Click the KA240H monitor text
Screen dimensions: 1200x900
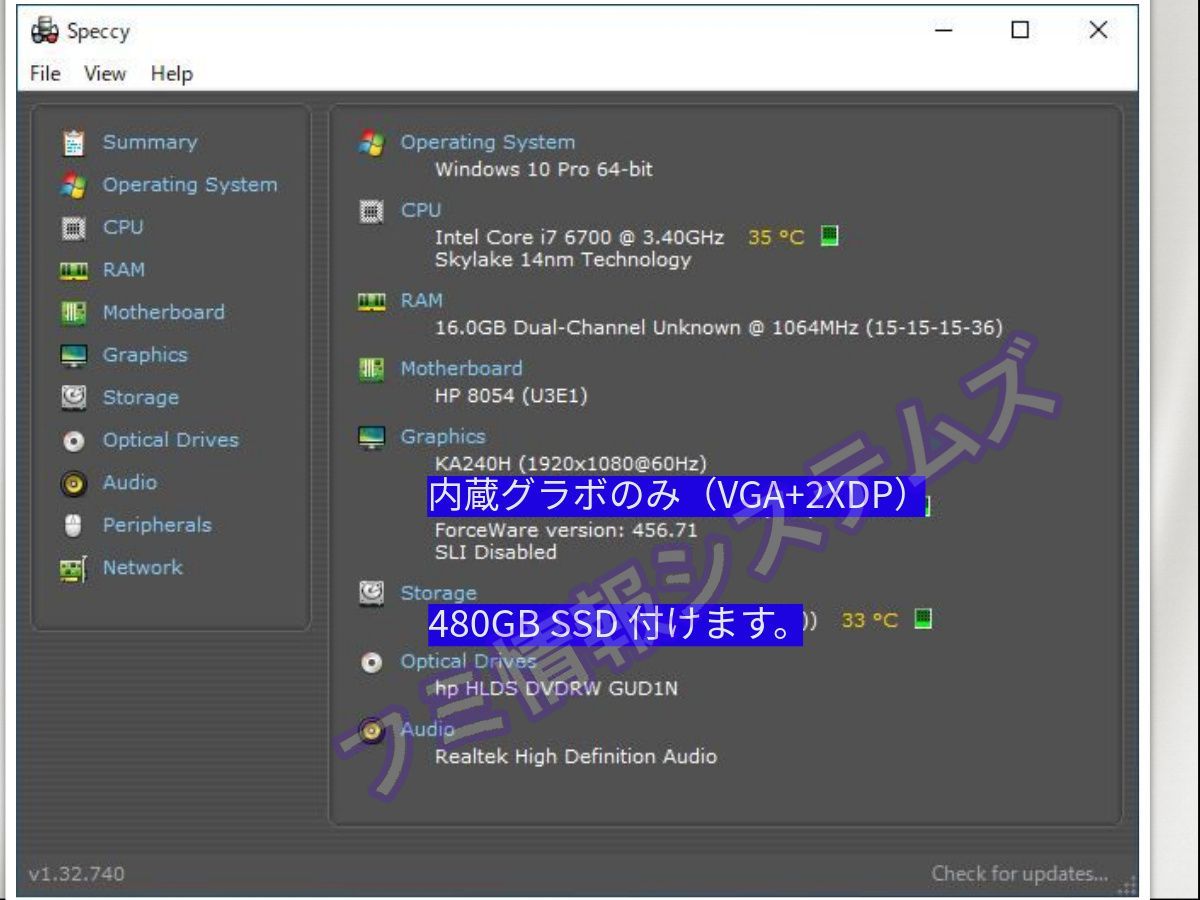pos(571,463)
